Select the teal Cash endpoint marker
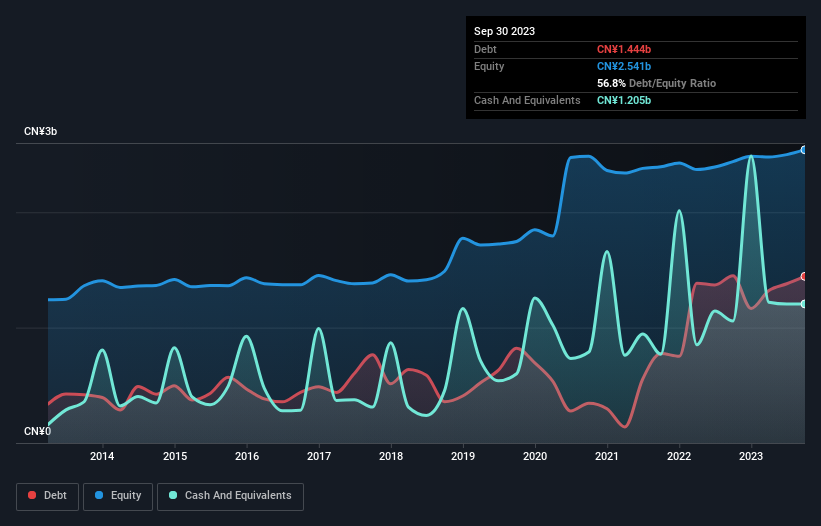Screen dimensions: 821x526 (804, 304)
